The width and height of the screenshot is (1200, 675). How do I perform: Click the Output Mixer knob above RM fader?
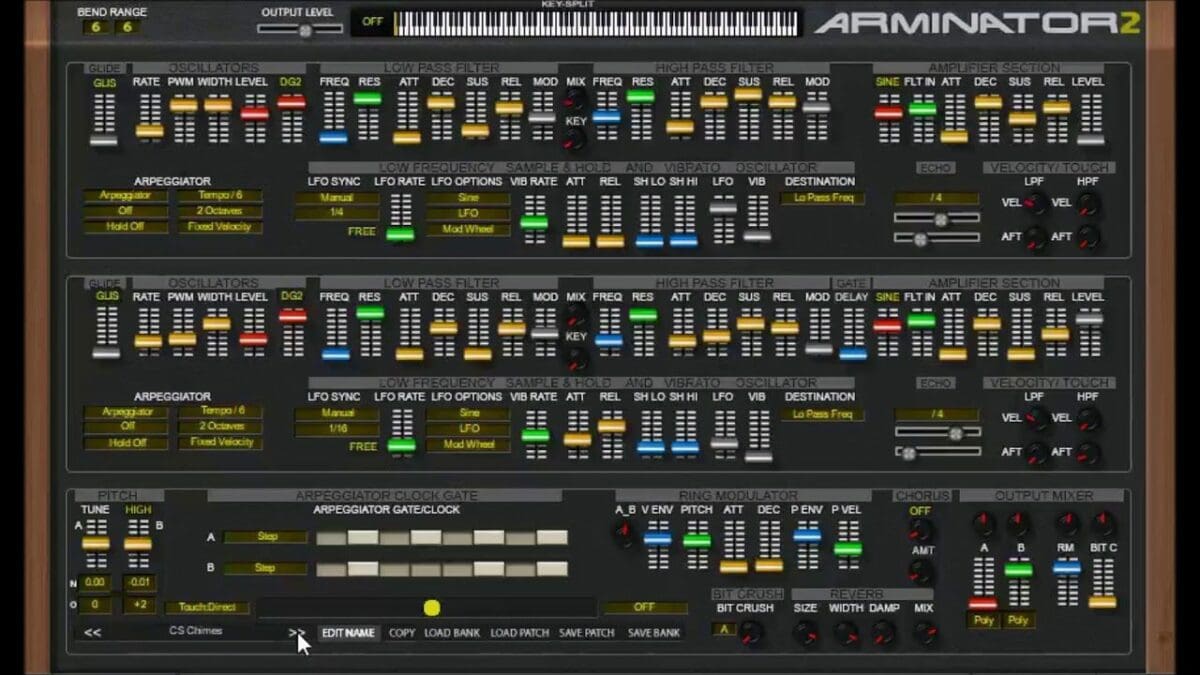point(1068,523)
